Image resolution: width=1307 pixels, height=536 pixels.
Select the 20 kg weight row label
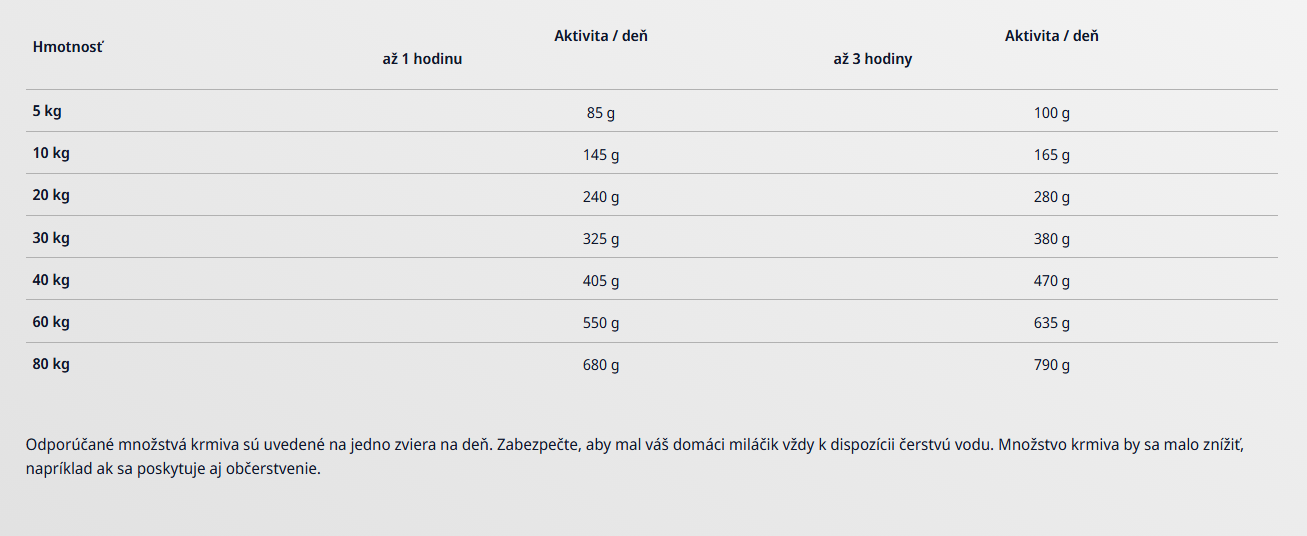point(51,195)
